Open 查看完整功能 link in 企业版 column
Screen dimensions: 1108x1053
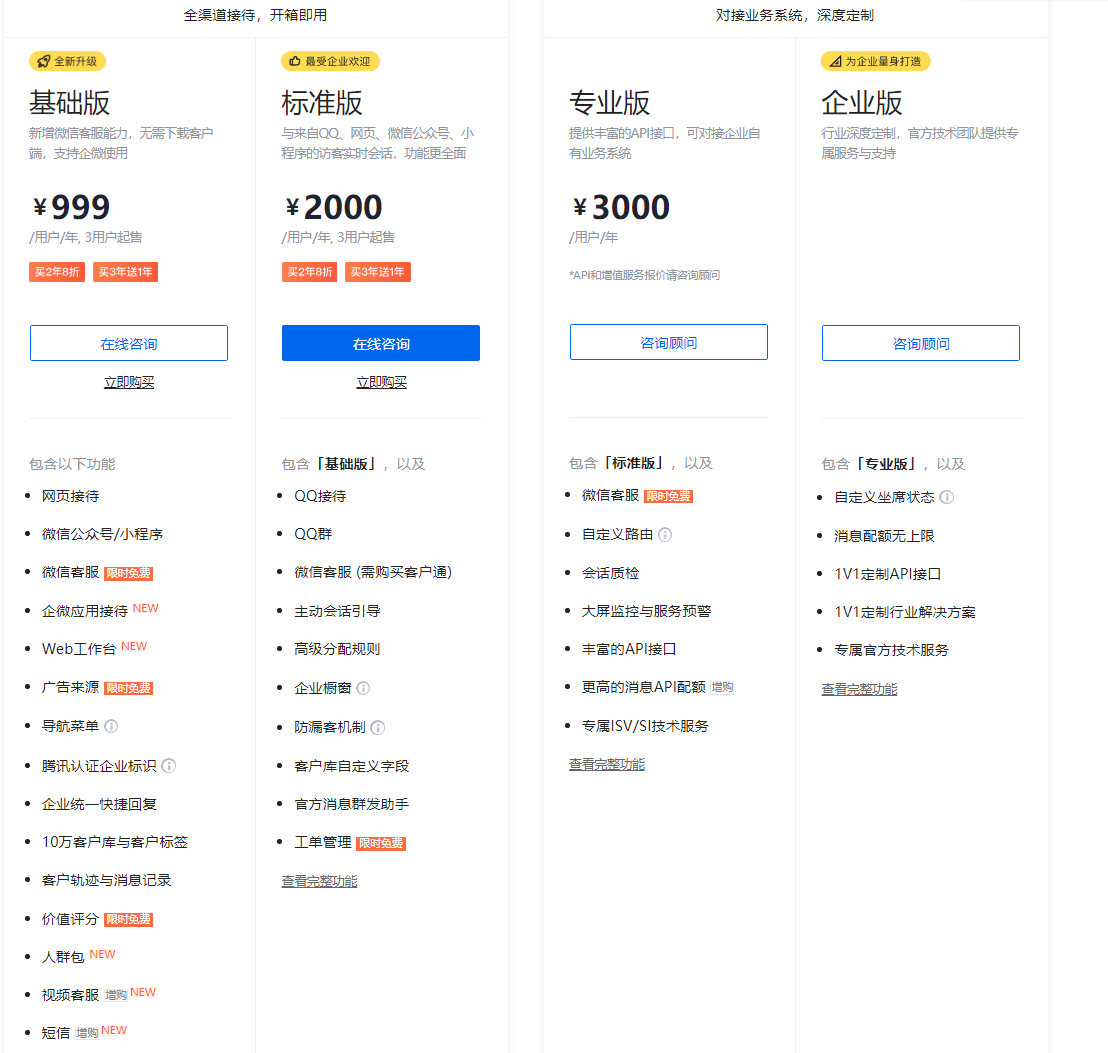tap(859, 689)
